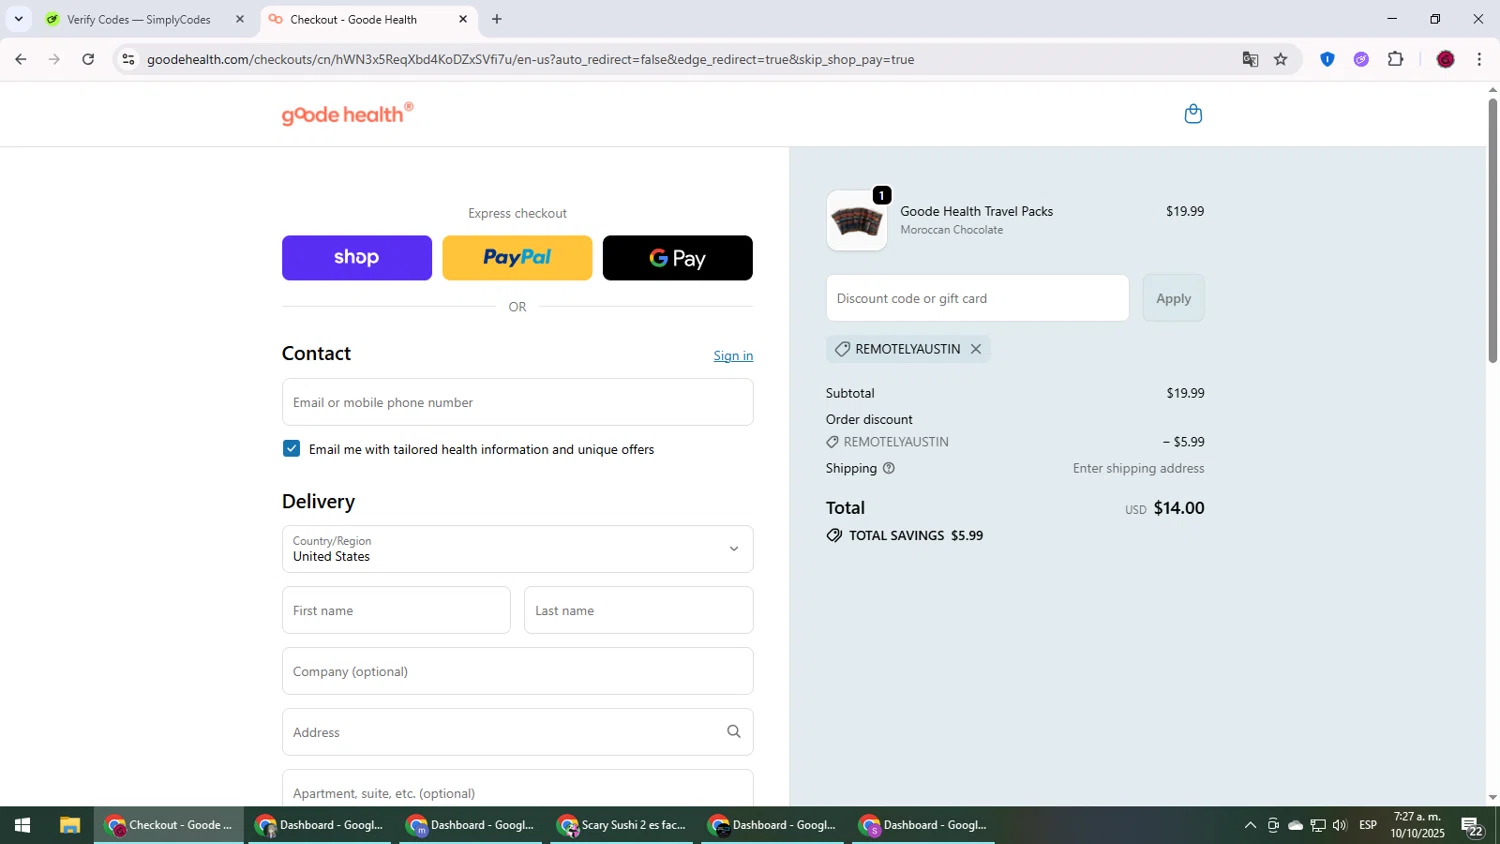Focus the Last name field

[x=638, y=610]
